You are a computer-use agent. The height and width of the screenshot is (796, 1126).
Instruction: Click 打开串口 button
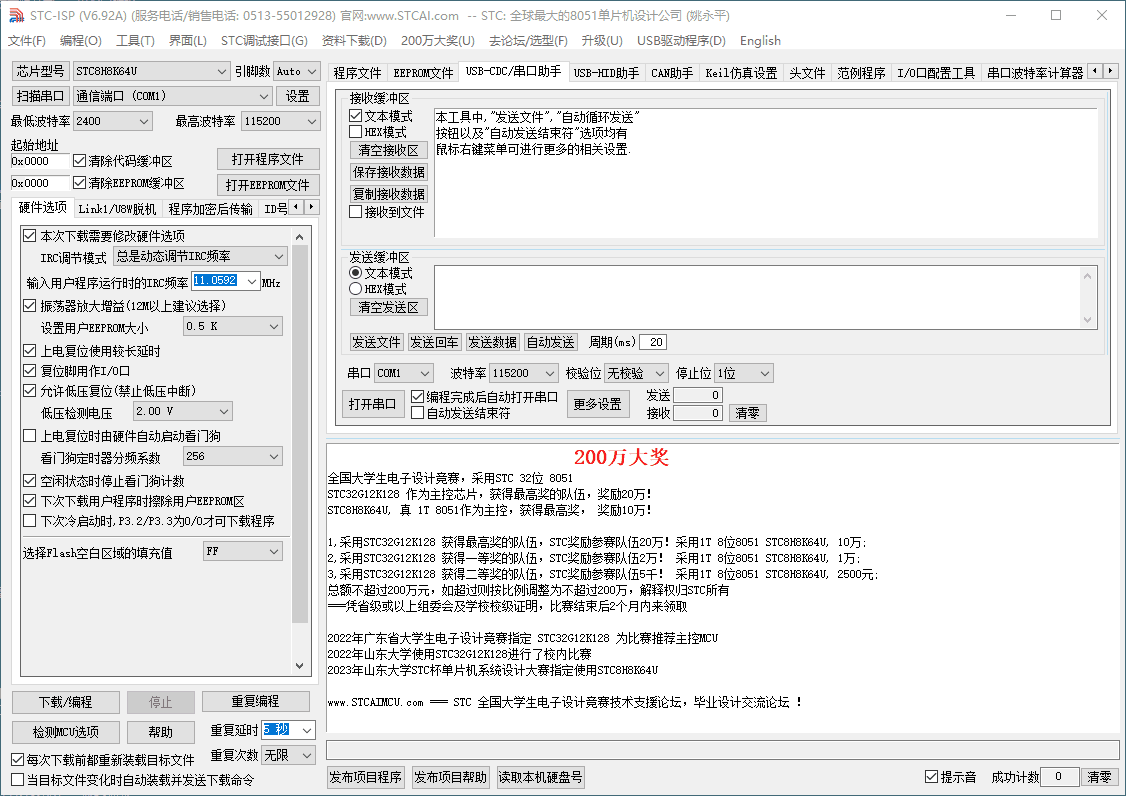[x=372, y=404]
